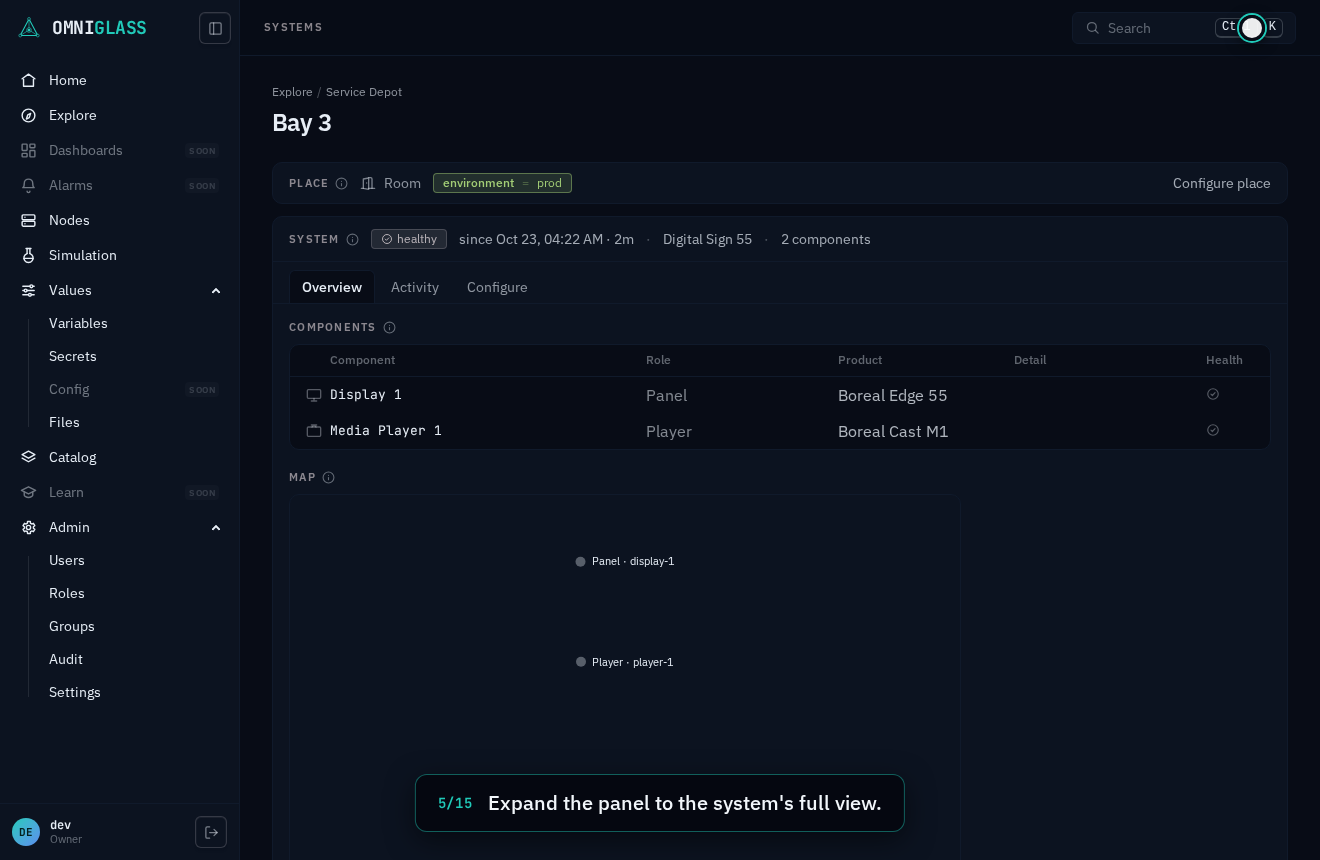The width and height of the screenshot is (1320, 860).
Task: Click the health check icon for Display 1
Action: [1213, 394]
